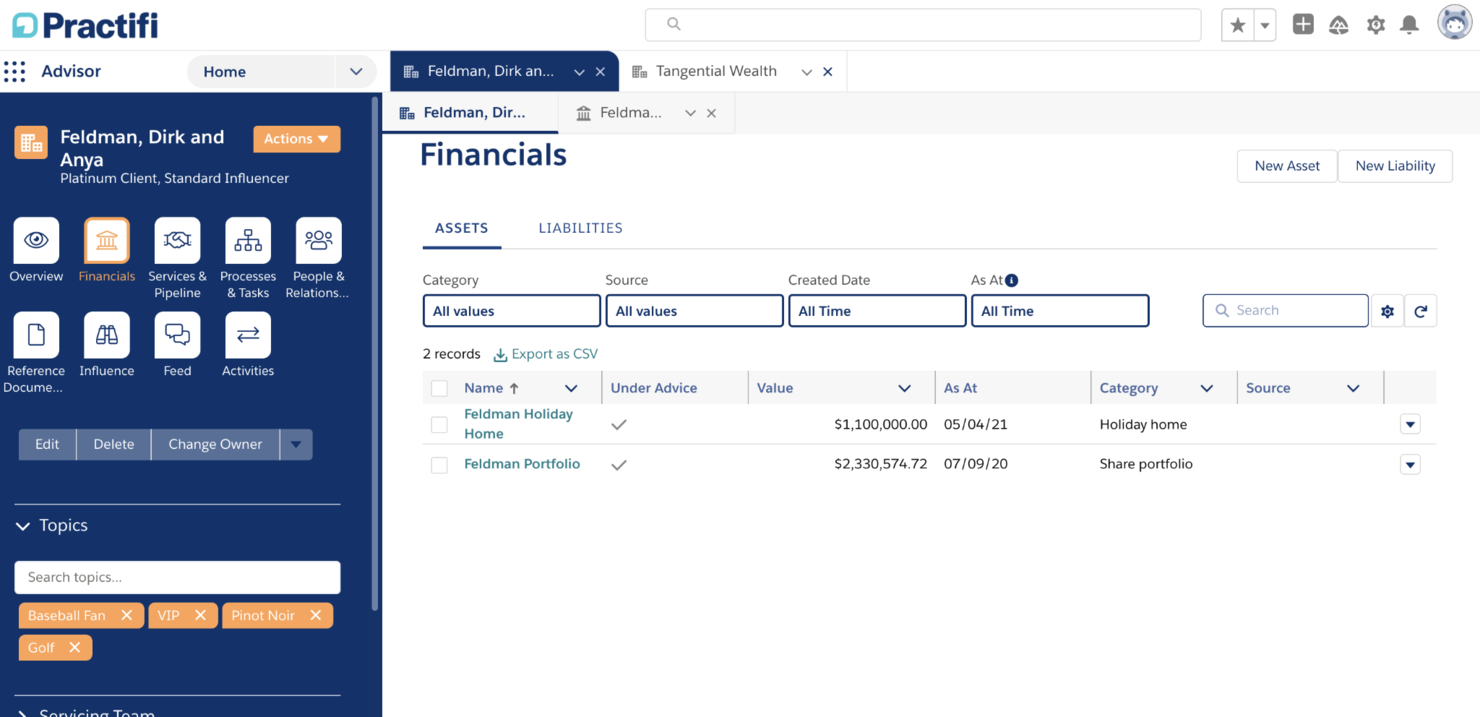This screenshot has height=717, width=1480.
Task: Open table settings via the gear icon
Action: click(x=1387, y=310)
